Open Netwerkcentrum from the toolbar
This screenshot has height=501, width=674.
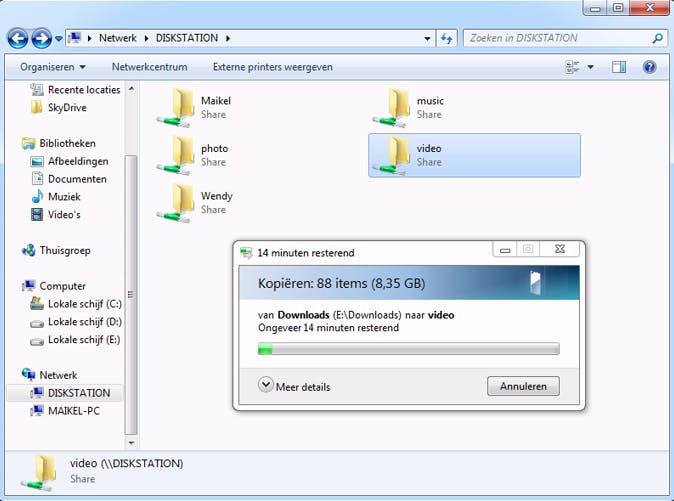tap(150, 67)
